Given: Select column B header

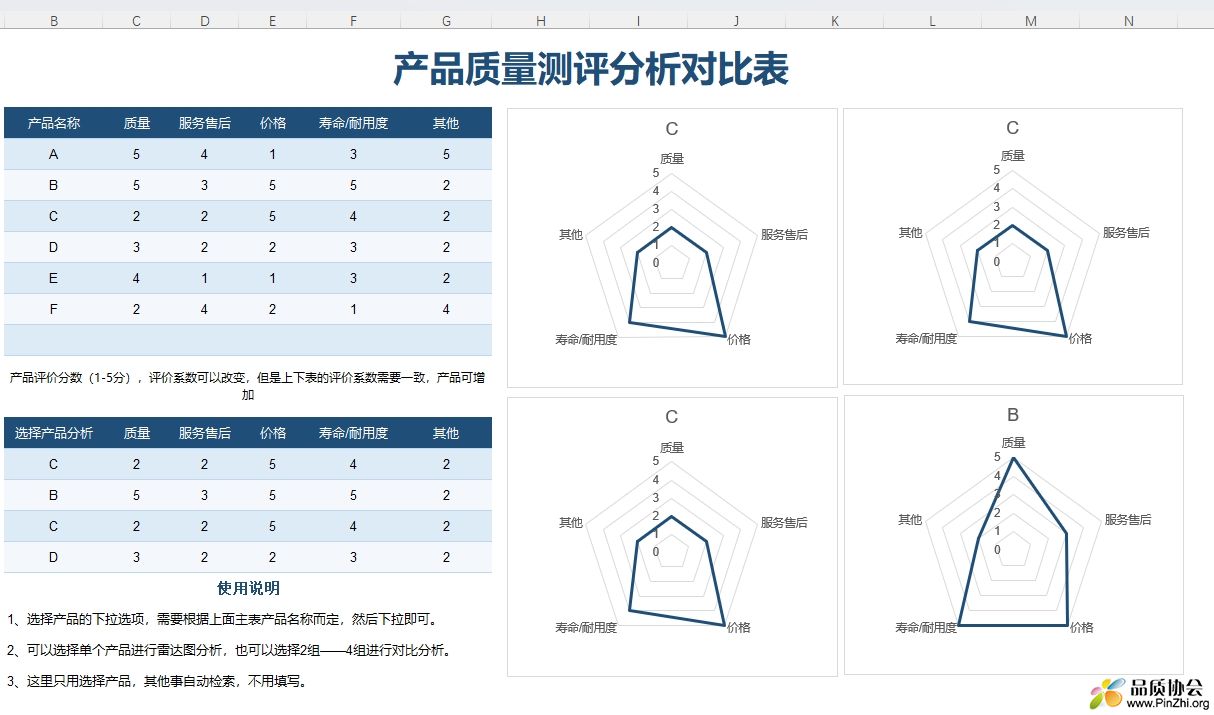Looking at the screenshot, I should pyautogui.click(x=54, y=21).
